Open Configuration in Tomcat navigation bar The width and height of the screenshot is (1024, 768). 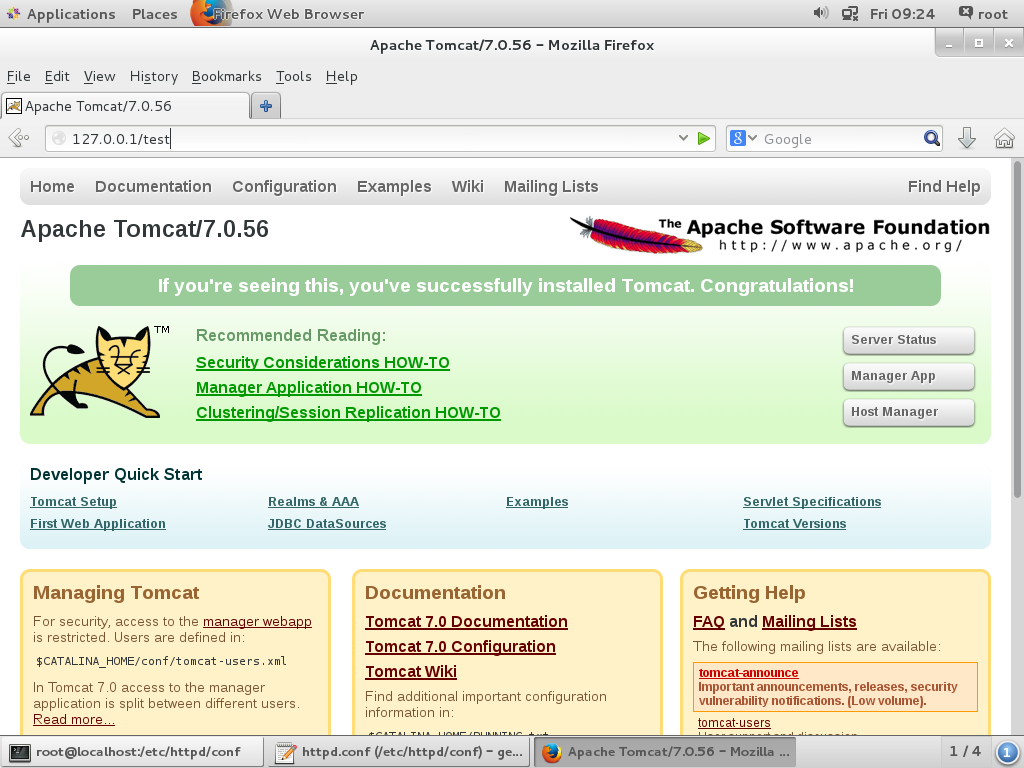(x=285, y=187)
